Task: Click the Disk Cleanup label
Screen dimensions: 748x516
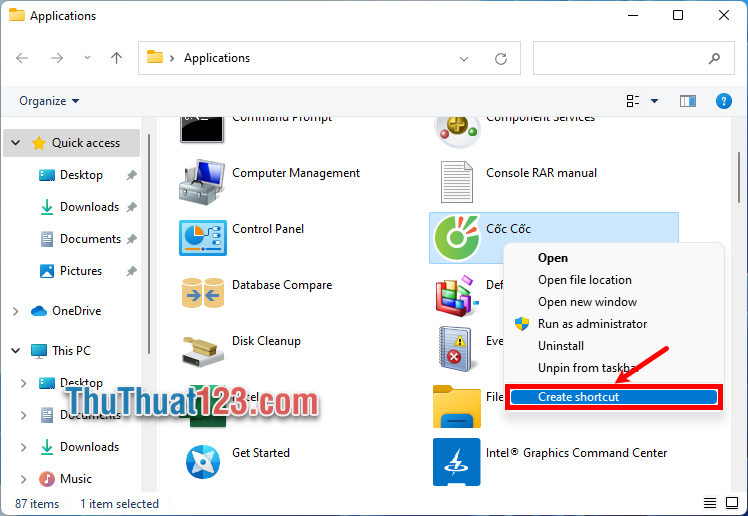Action: pyautogui.click(x=266, y=341)
